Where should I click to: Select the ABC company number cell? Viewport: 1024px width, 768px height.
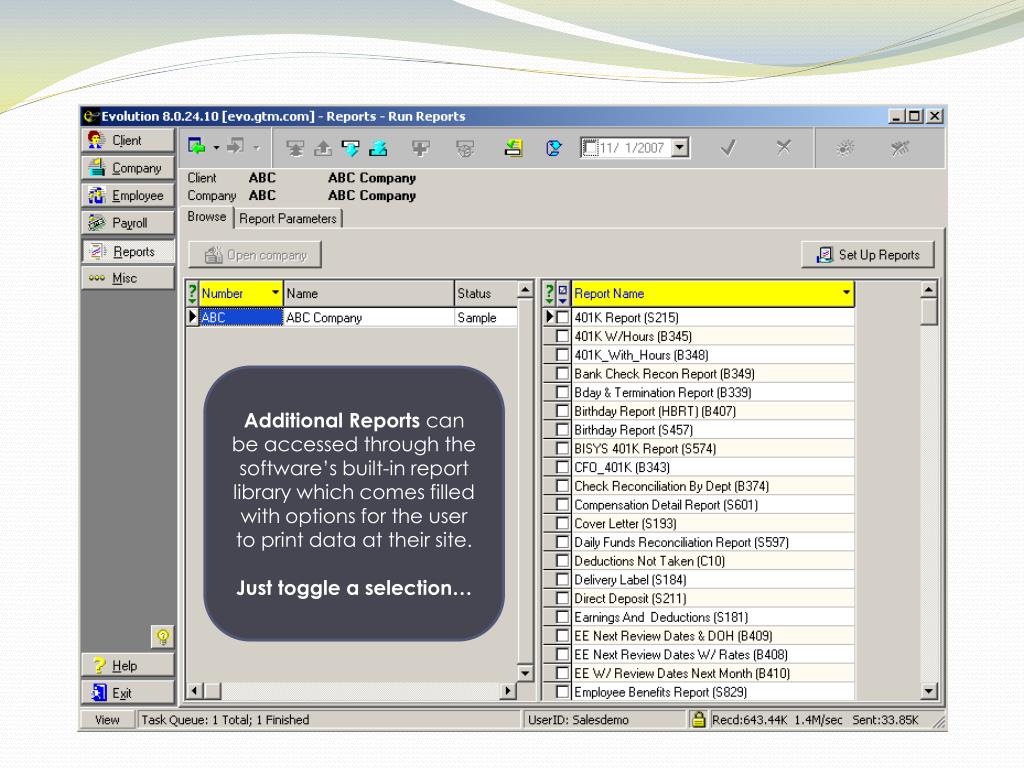(x=241, y=317)
